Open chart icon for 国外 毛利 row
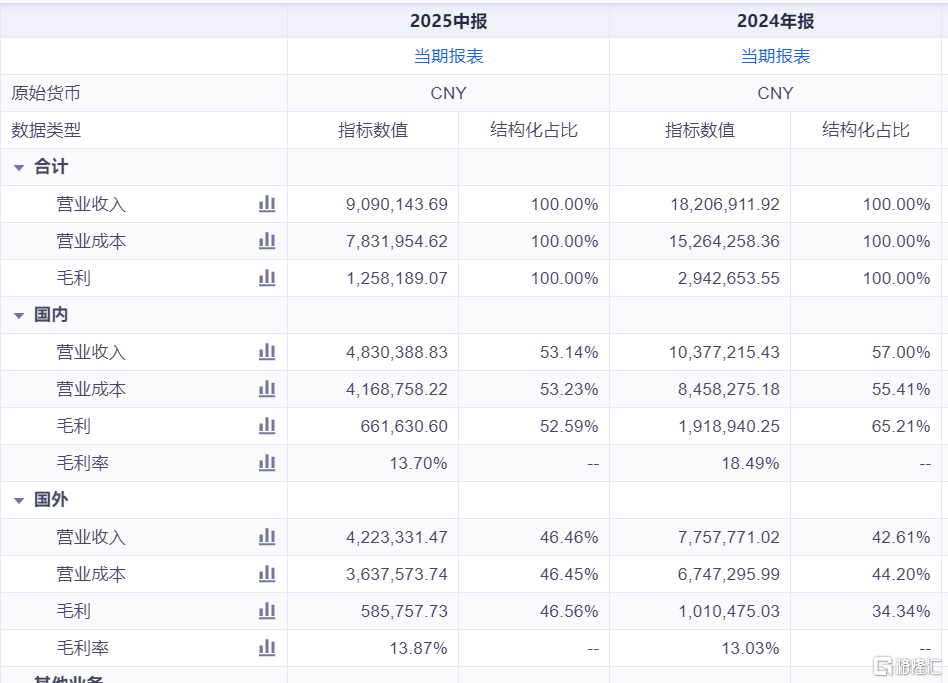This screenshot has width=948, height=683. (x=267, y=611)
